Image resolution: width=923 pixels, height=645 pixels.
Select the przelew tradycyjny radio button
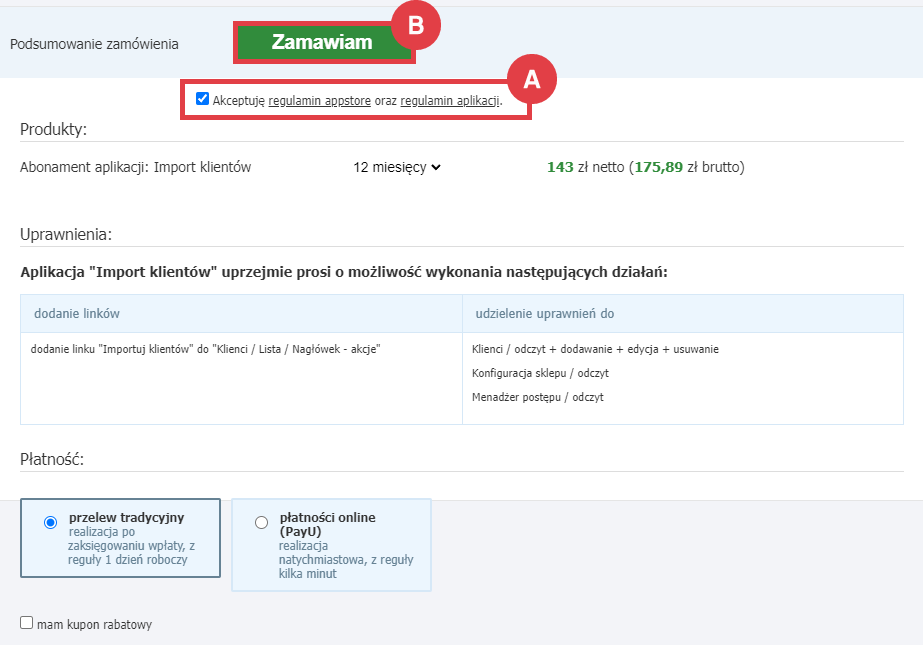pos(51,522)
